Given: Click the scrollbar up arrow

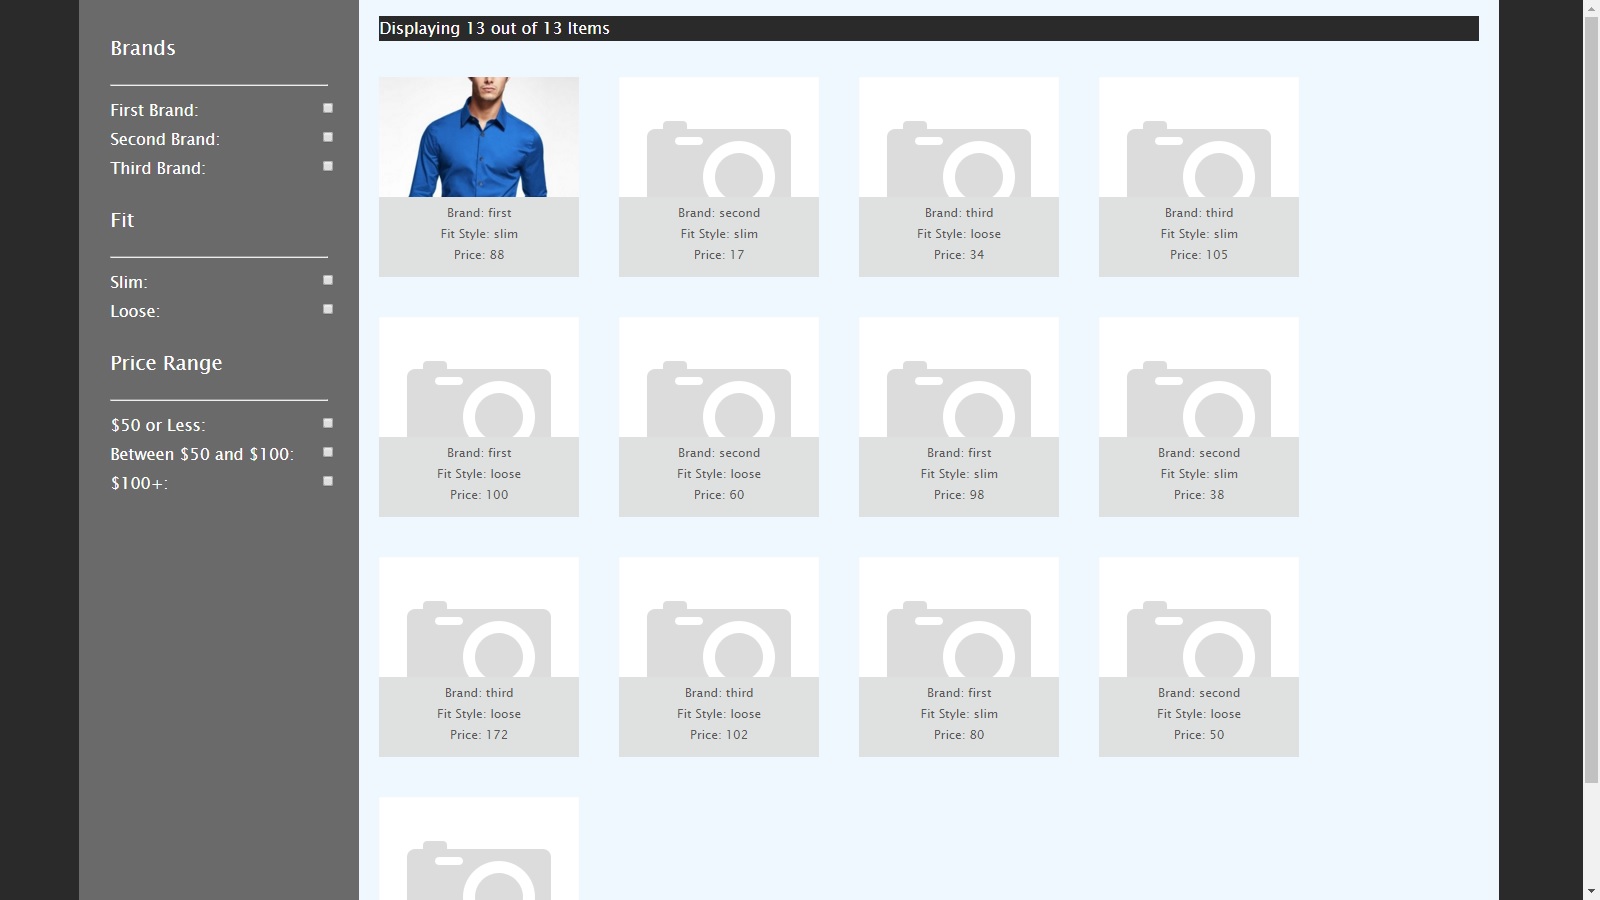Looking at the screenshot, I should (x=1591, y=8).
